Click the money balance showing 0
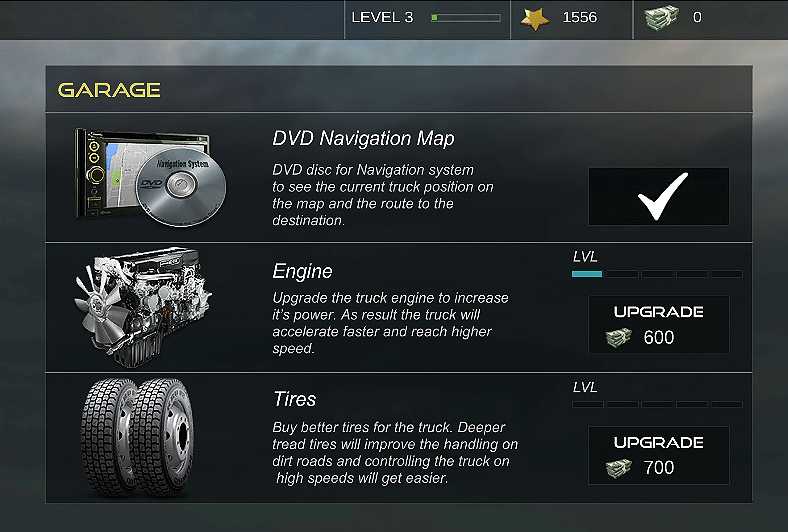Image resolution: width=788 pixels, height=532 pixels. click(697, 18)
